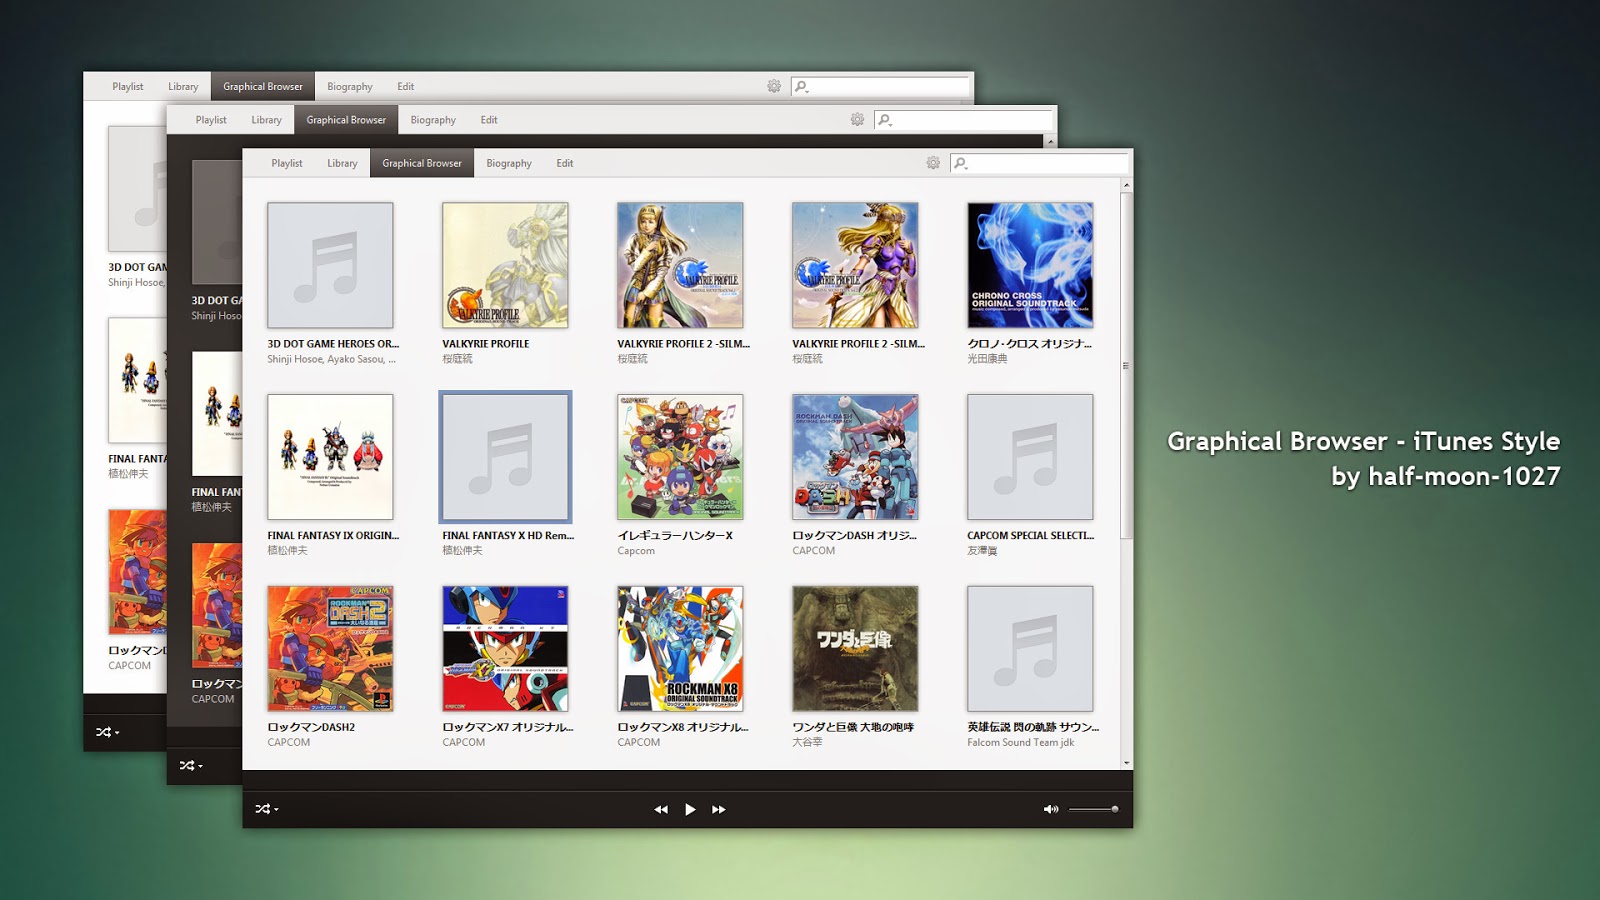Select ワンダと巨像 album cover
This screenshot has width=1600, height=900.
[x=855, y=649]
